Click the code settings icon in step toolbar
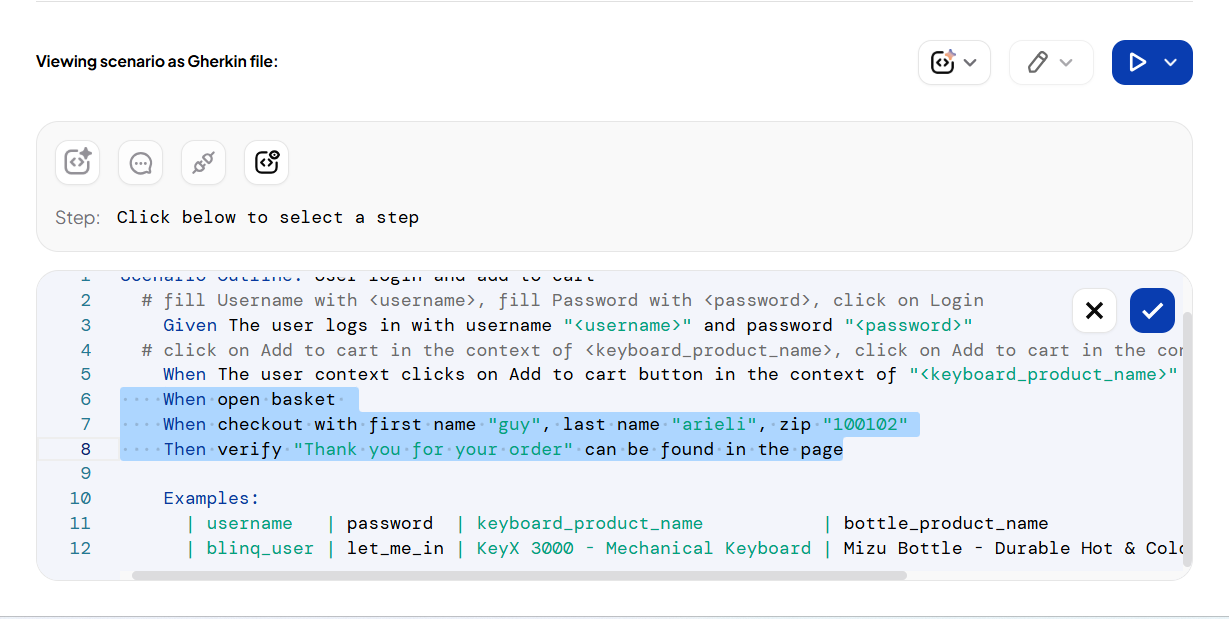Screen dimensions: 1229x619 267,162
